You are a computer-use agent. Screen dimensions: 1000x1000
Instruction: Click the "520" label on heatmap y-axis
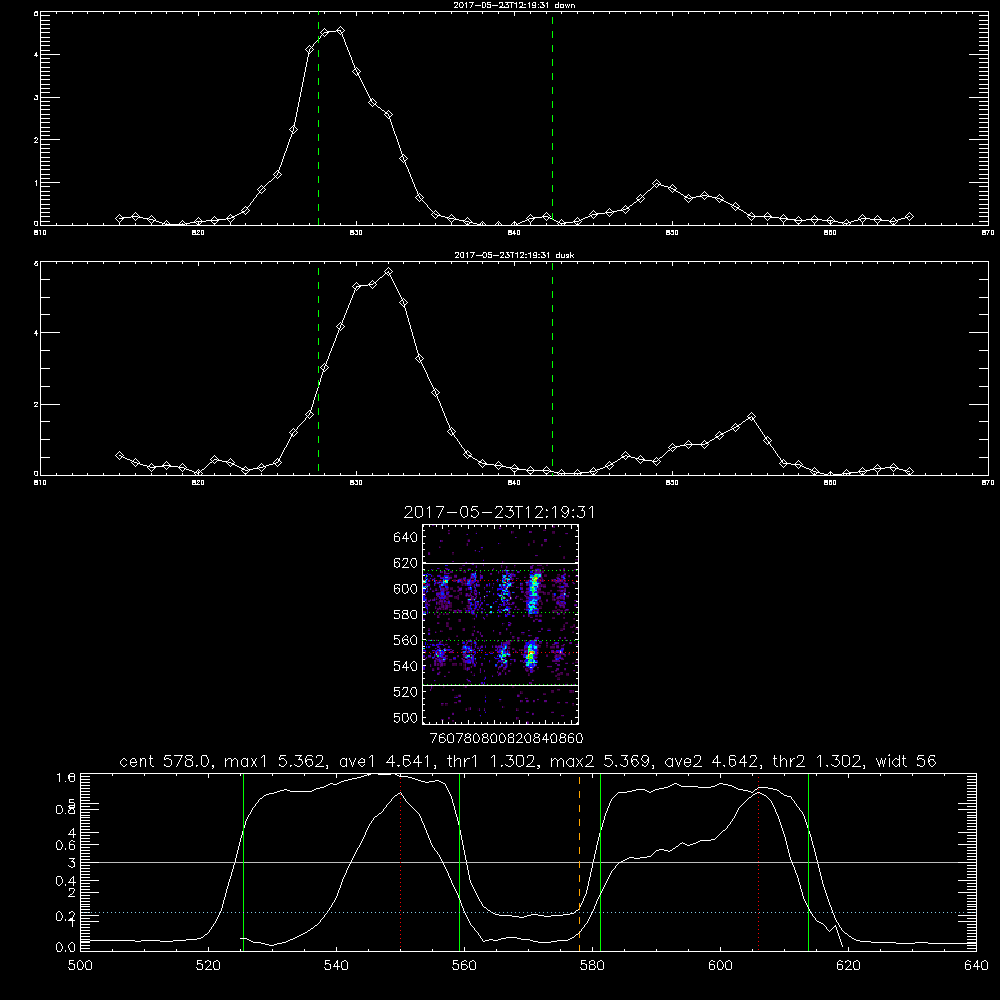point(406,692)
